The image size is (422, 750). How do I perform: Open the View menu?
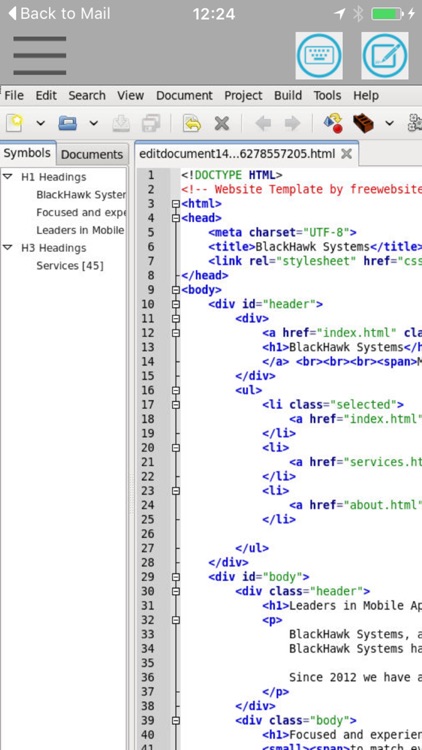131,96
